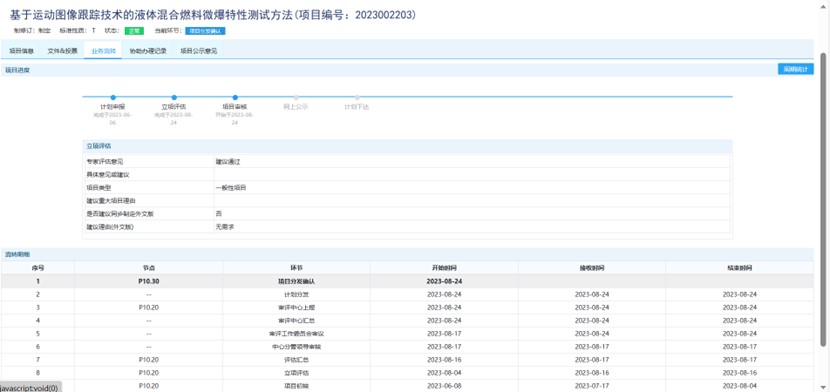830x392 pixels.
Task: Switch to the 项目公示意见 tab
Action: click(198, 51)
